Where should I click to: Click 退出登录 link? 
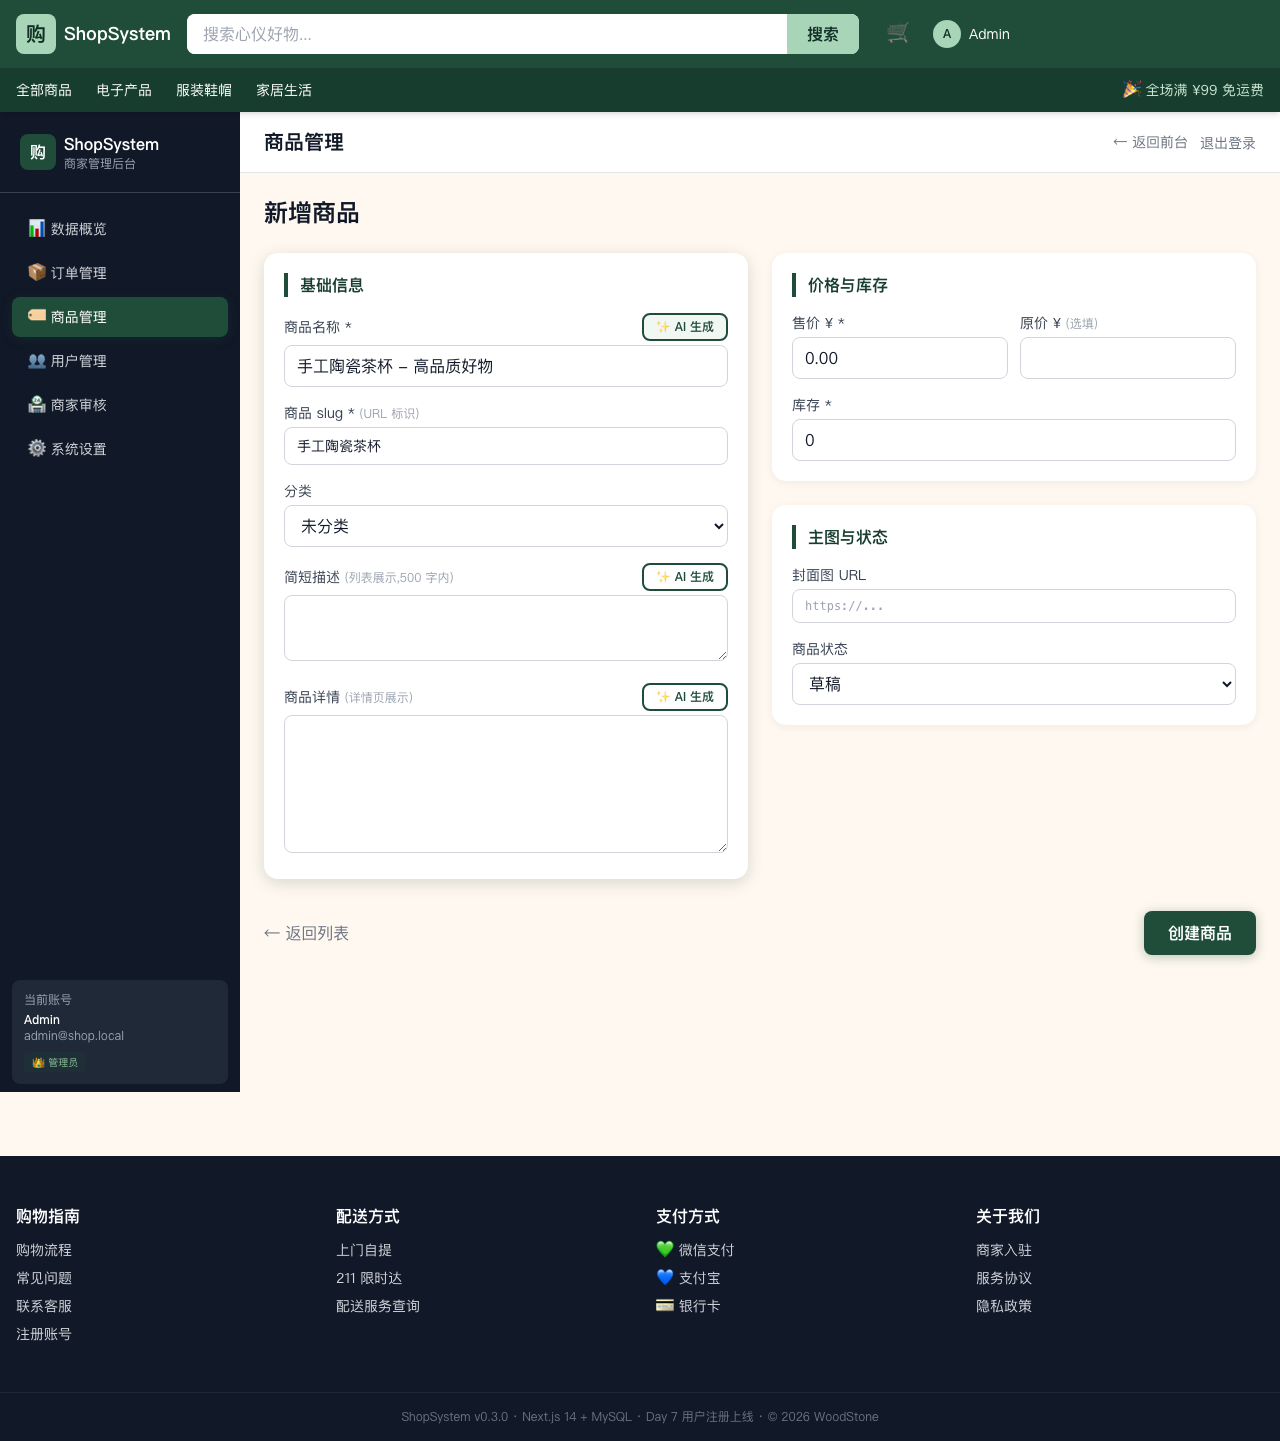tap(1228, 143)
